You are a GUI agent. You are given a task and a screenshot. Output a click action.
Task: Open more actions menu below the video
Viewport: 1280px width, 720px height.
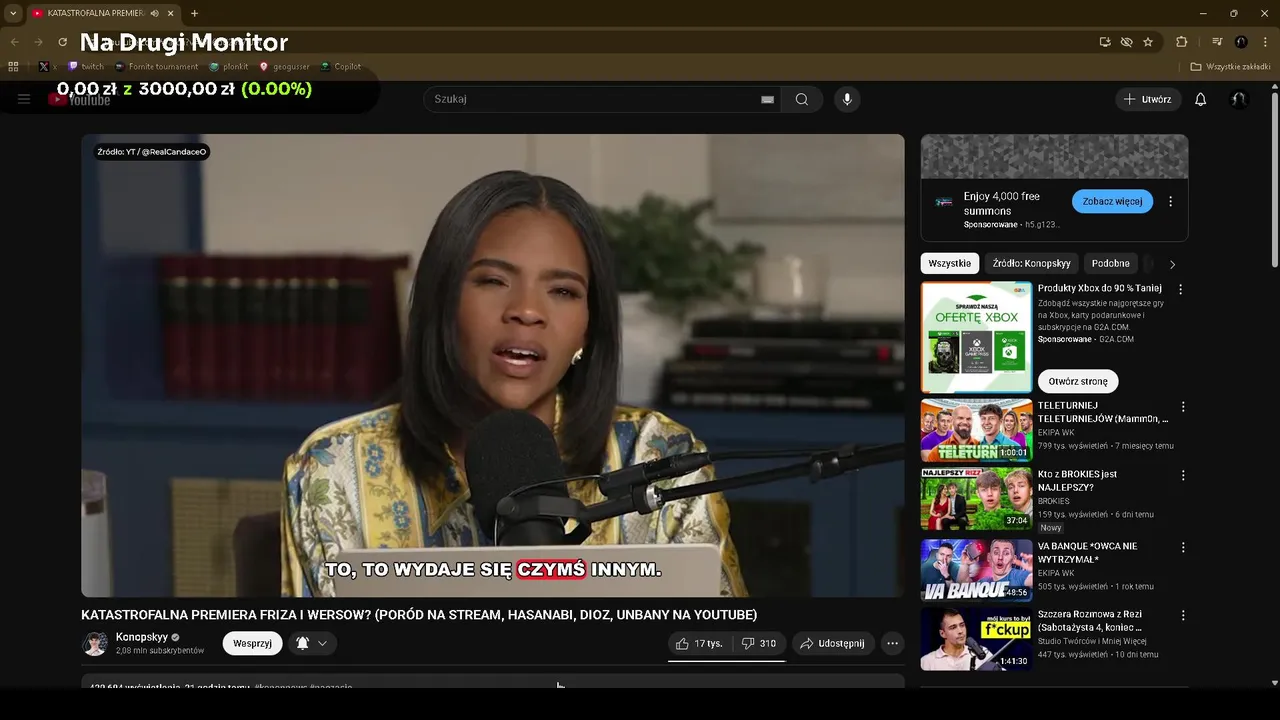pyautogui.click(x=893, y=643)
